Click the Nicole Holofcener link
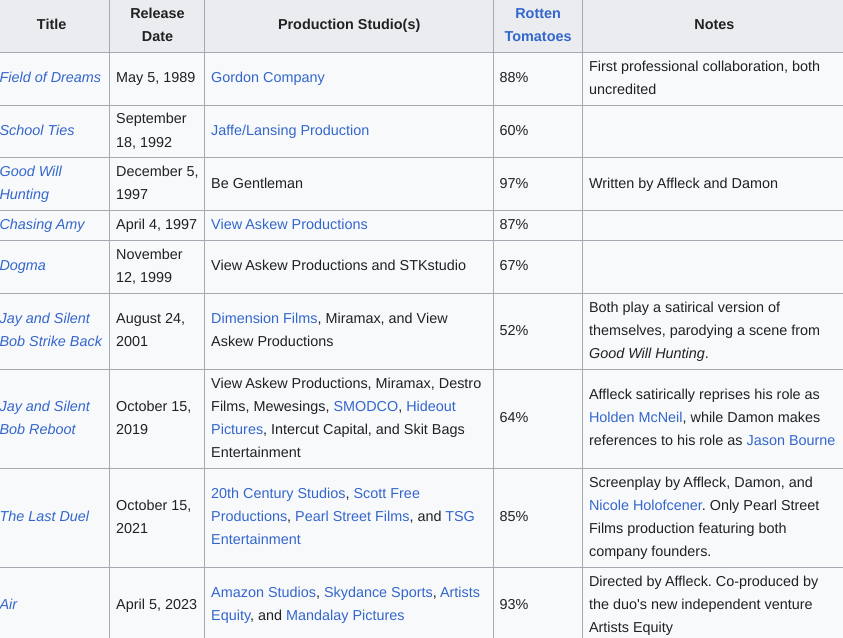The image size is (843, 638). click(645, 505)
